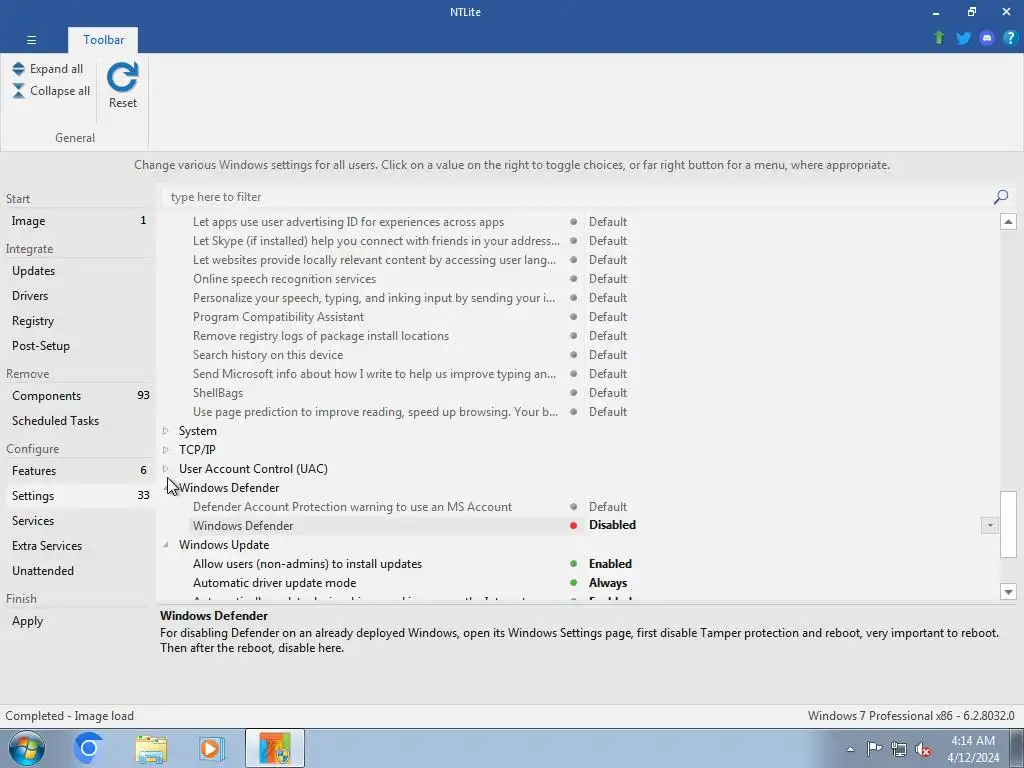1024x768 pixels.
Task: Click the green update arrow icon
Action: [939, 38]
